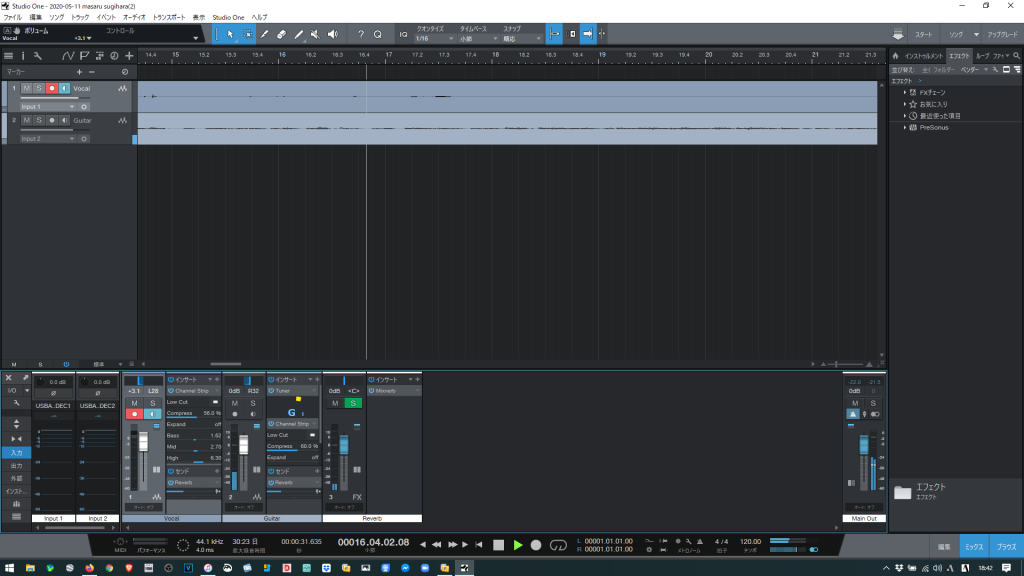Toggle Mute on Guitar track header
The width and height of the screenshot is (1024, 576).
point(27,120)
